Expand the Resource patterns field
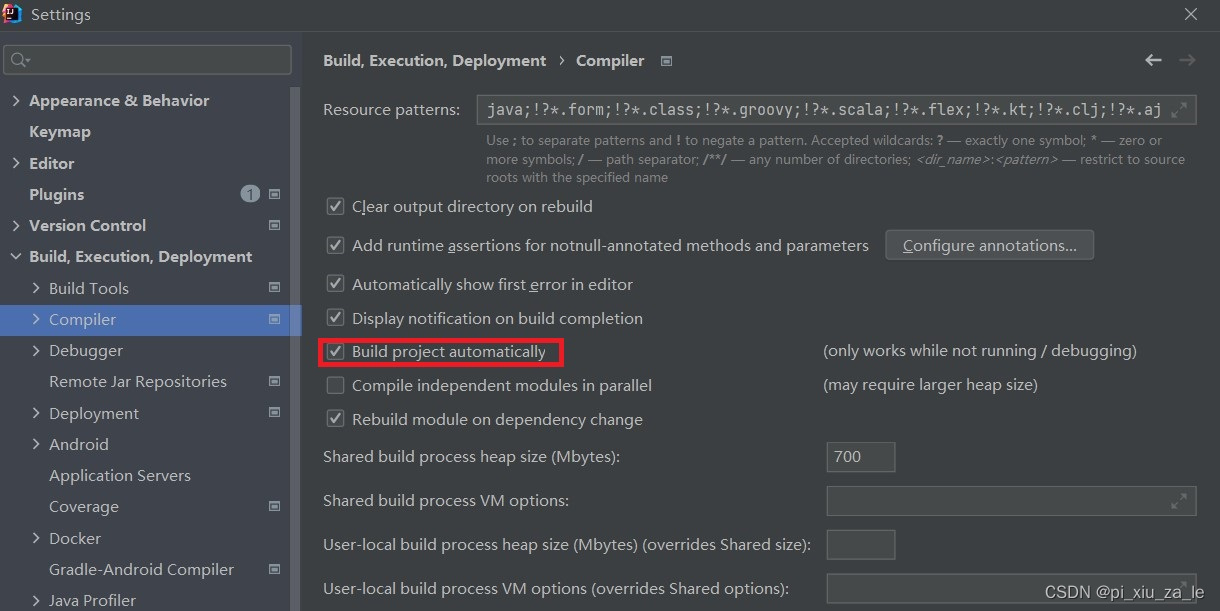The width and height of the screenshot is (1220, 611). [x=1179, y=110]
